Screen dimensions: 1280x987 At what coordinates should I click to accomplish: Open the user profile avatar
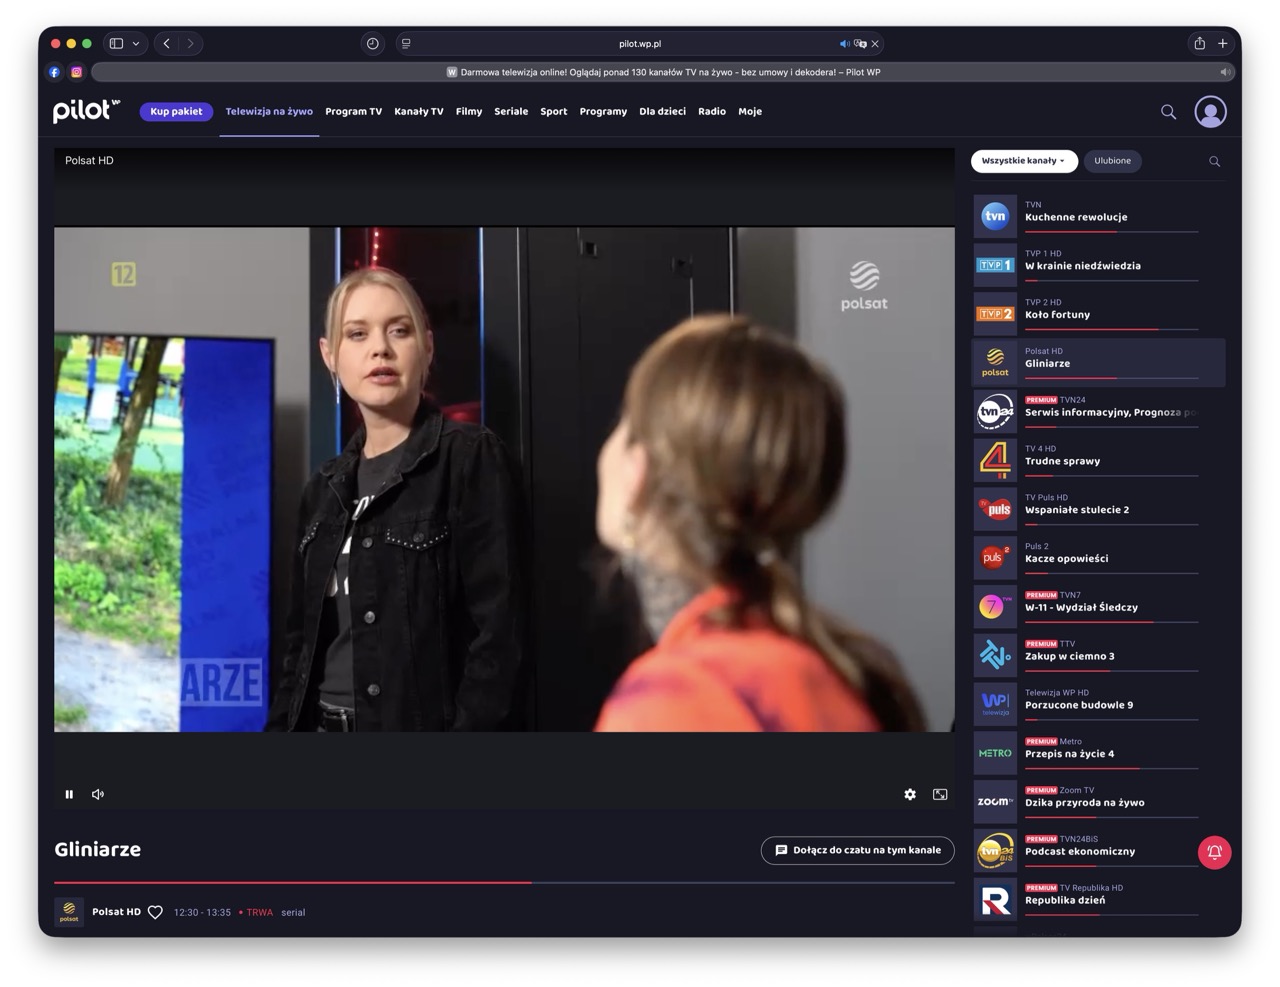(x=1210, y=112)
